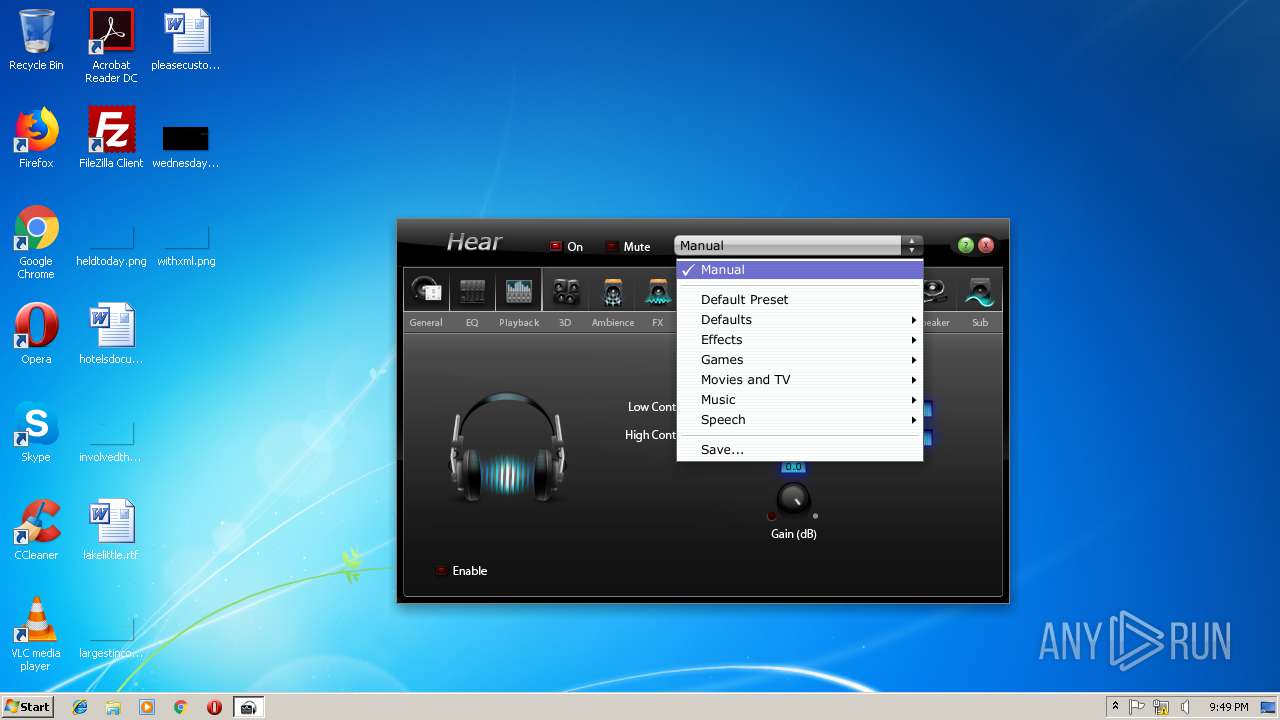Select the largestinco desktop file
Image resolution: width=1280 pixels, height=720 pixels.
pyautogui.click(x=111, y=639)
